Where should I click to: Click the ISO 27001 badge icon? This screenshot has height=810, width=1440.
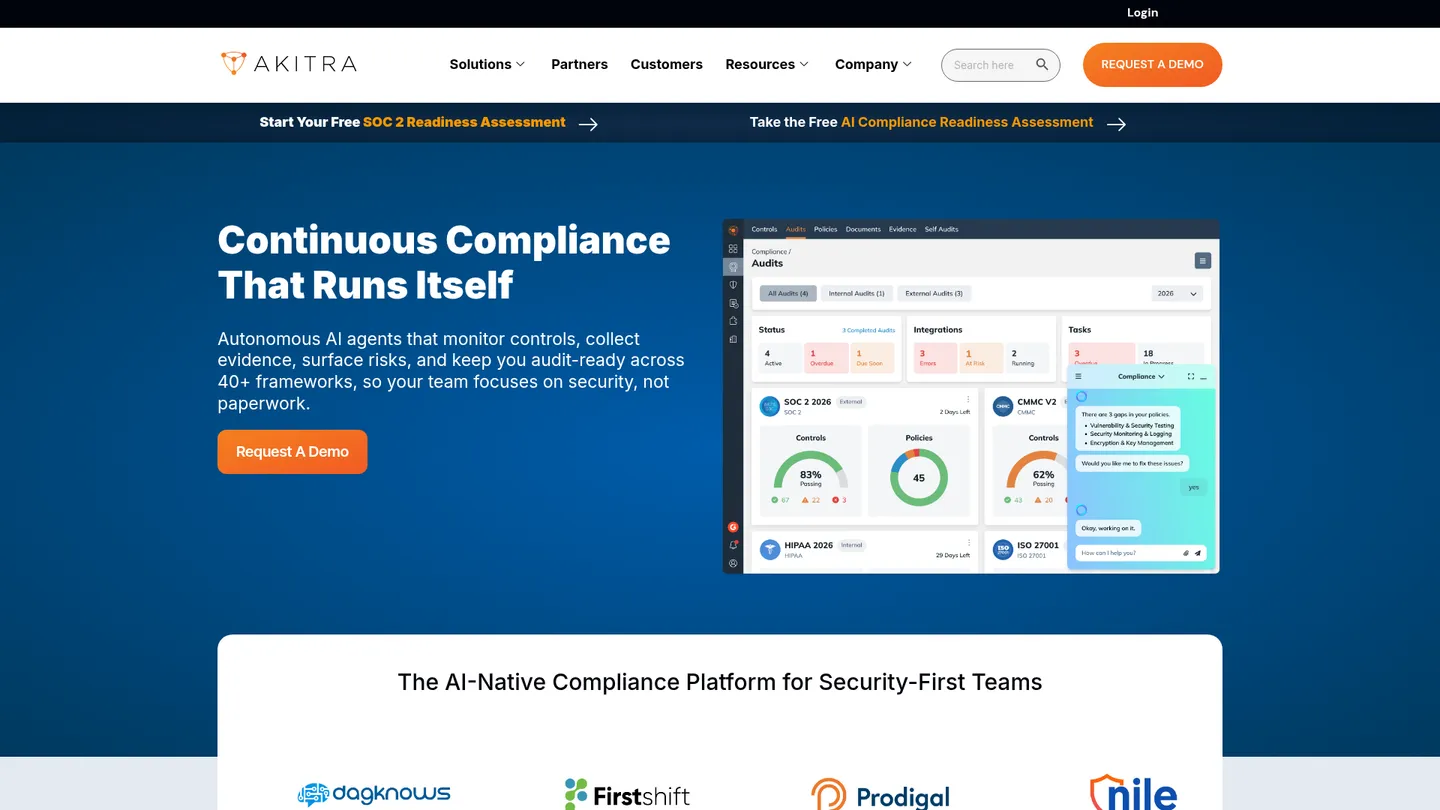point(1003,549)
